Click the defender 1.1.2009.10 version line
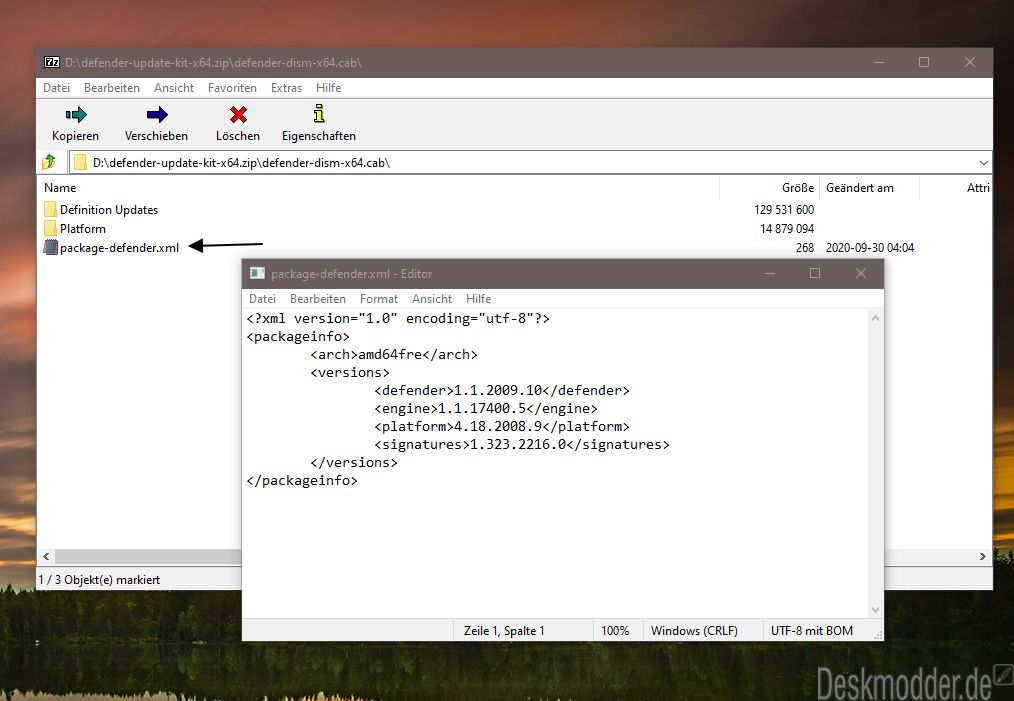 point(501,391)
